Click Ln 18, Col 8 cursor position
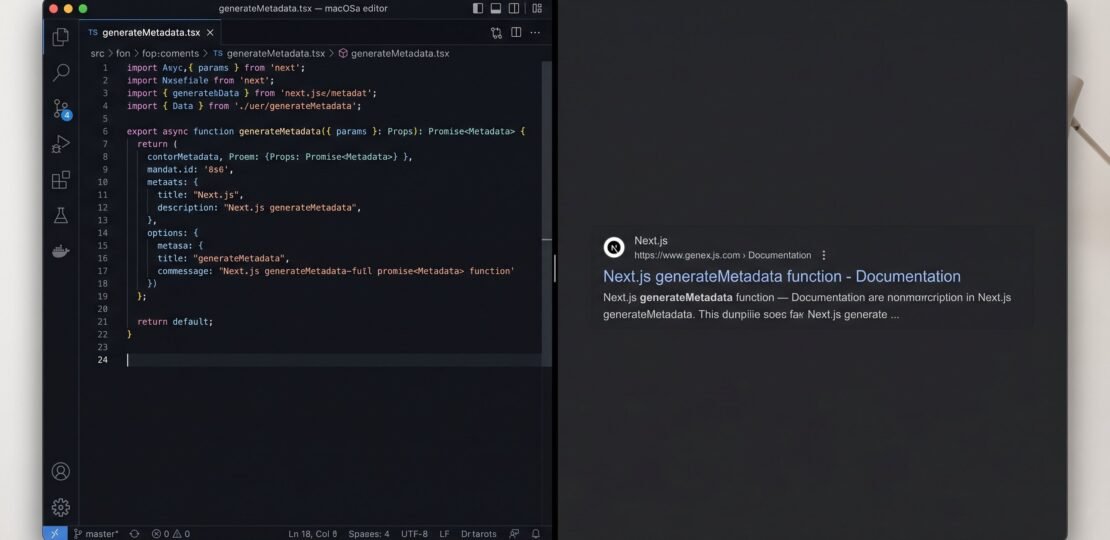 312,534
